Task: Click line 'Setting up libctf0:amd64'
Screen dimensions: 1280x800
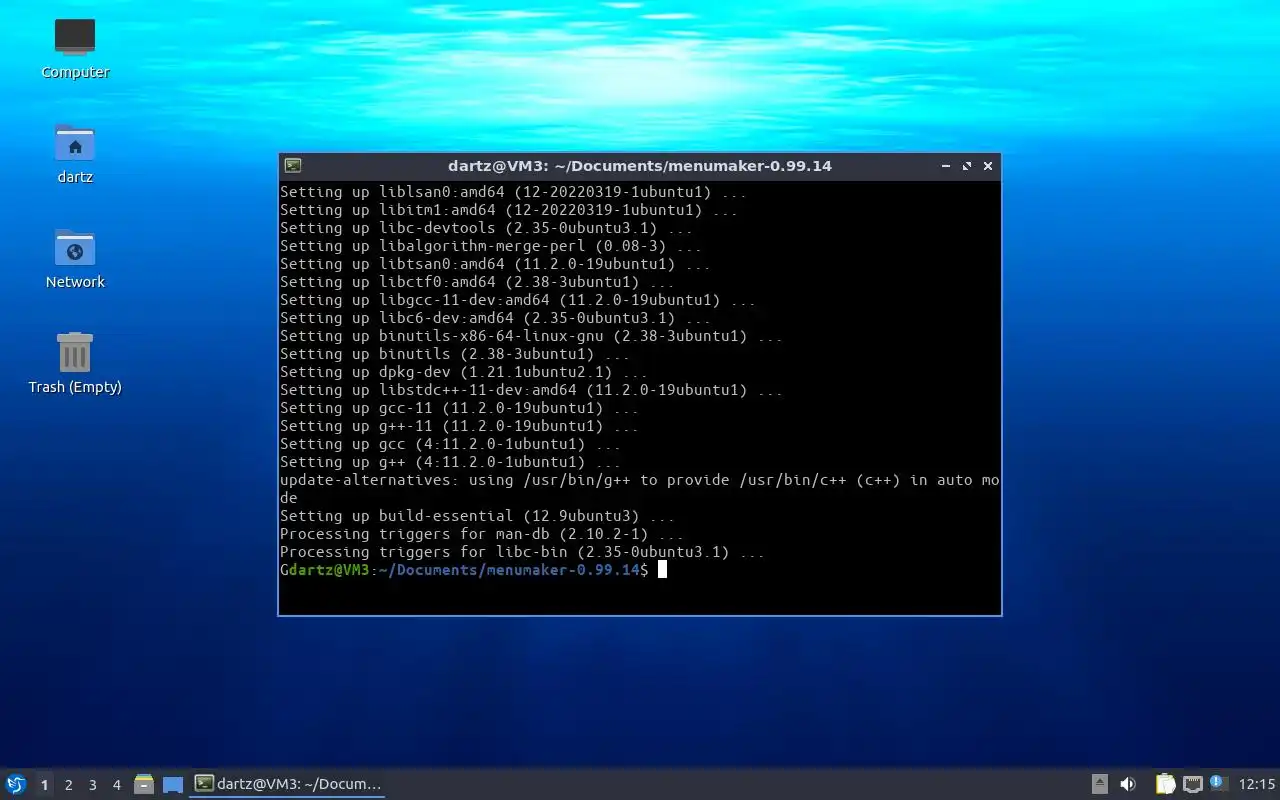Action: click(477, 282)
